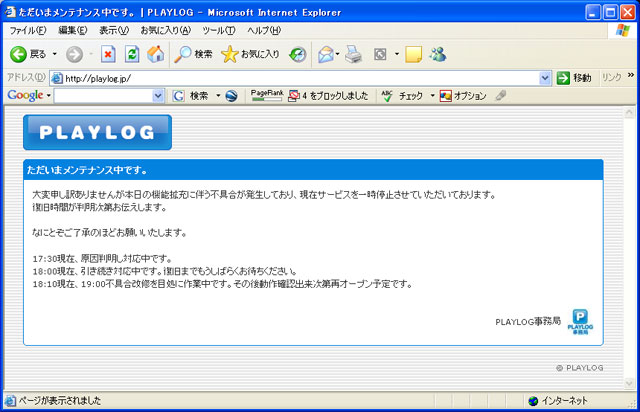The image size is (640, 412).
Task: Open the History clock icon
Action: click(x=298, y=54)
